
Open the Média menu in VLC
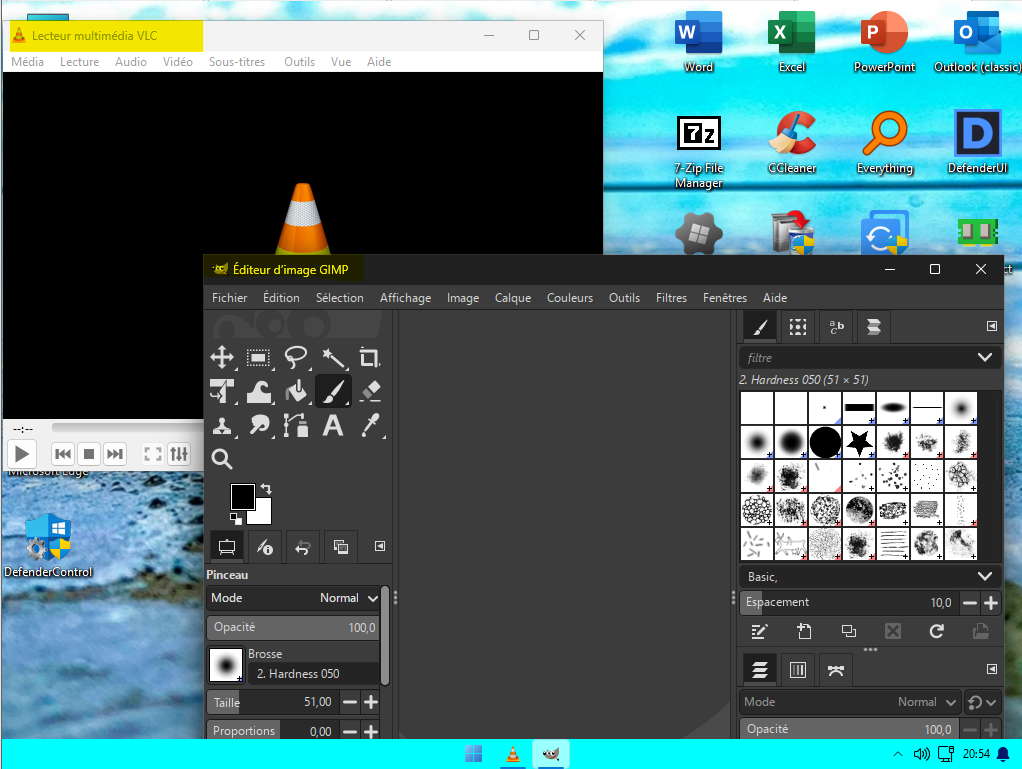click(27, 62)
